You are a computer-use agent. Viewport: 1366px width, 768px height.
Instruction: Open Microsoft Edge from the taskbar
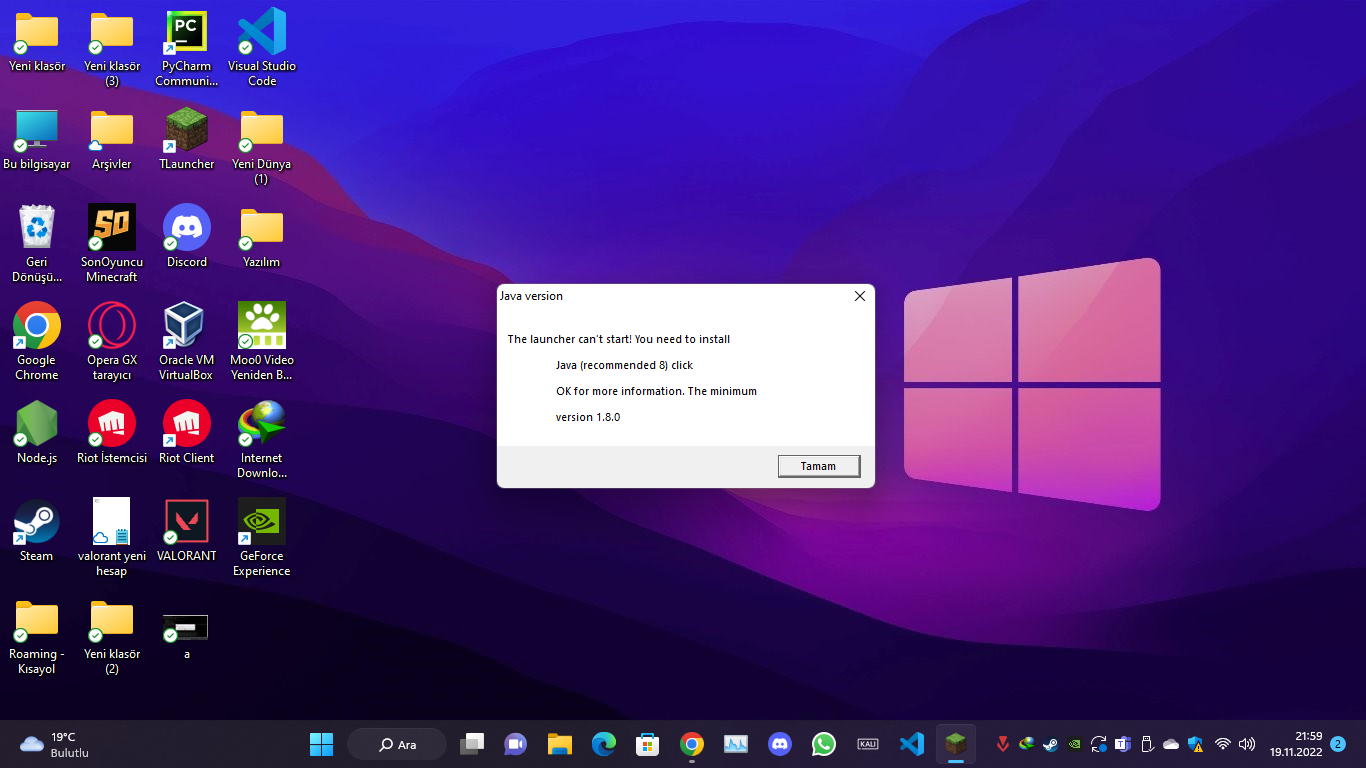pyautogui.click(x=603, y=744)
